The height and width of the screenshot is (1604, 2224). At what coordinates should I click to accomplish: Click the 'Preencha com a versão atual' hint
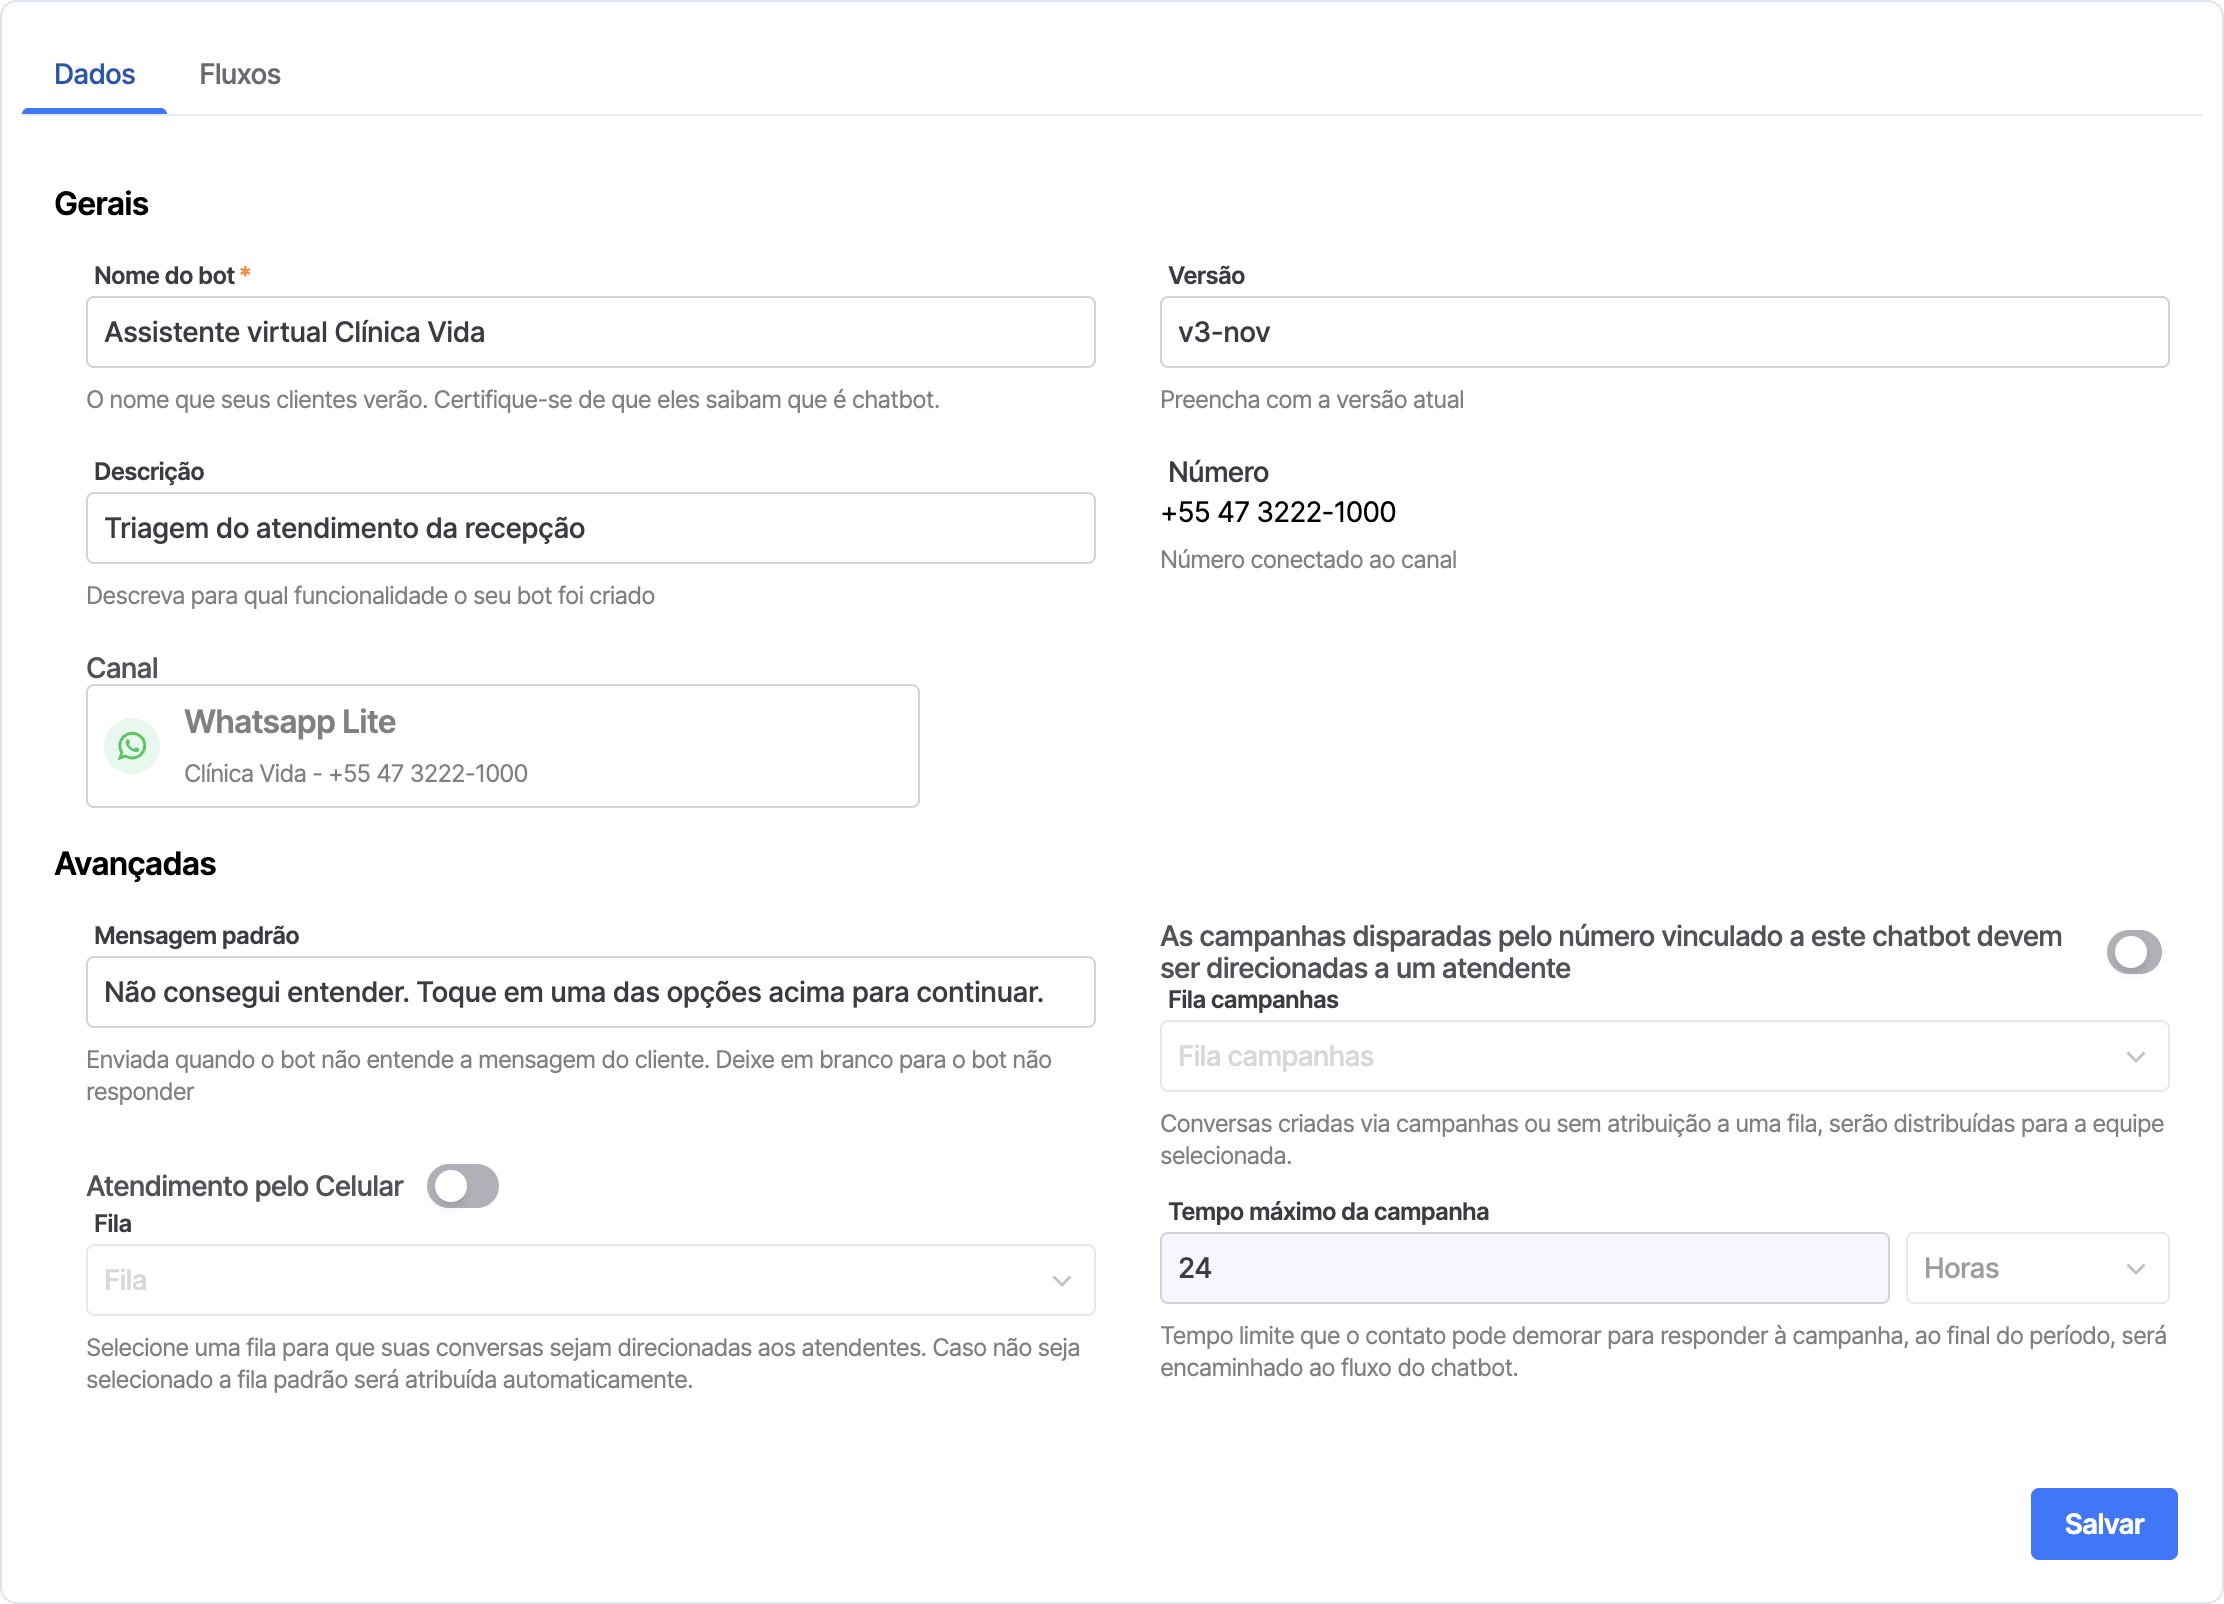click(x=1312, y=400)
